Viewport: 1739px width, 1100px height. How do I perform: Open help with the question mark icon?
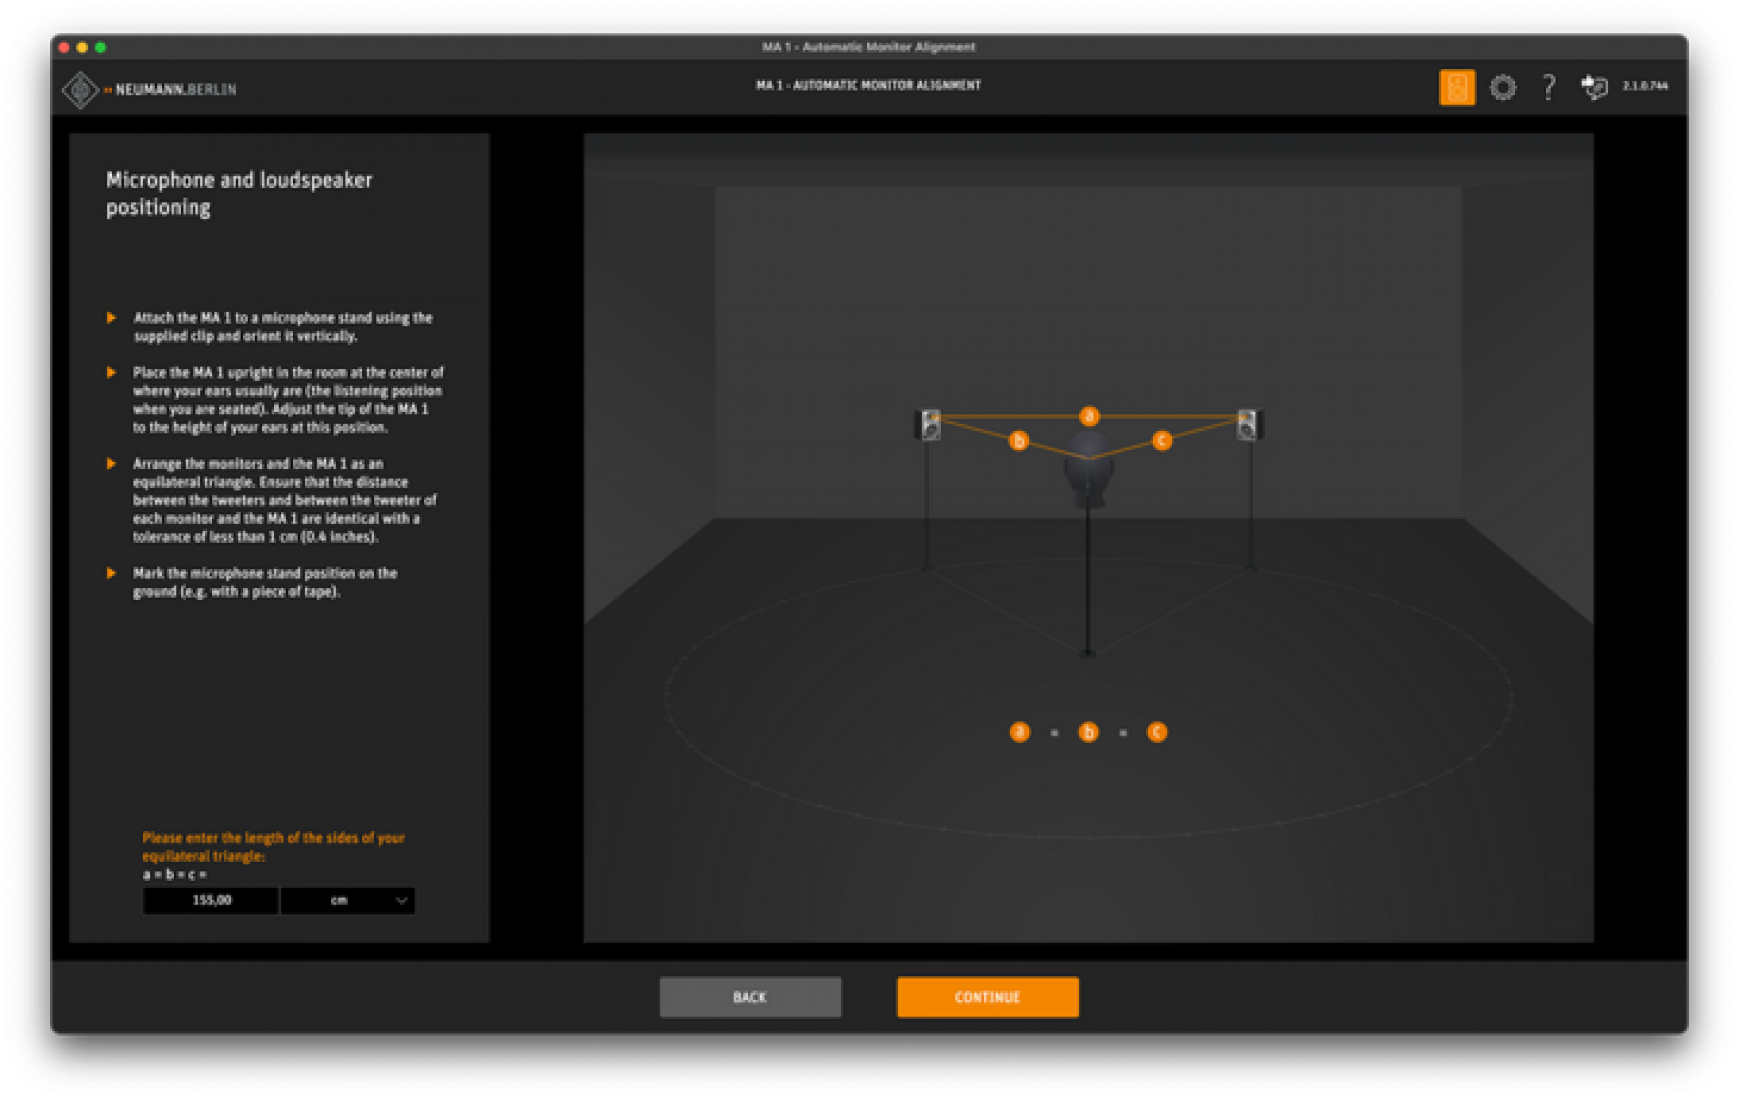[1548, 88]
